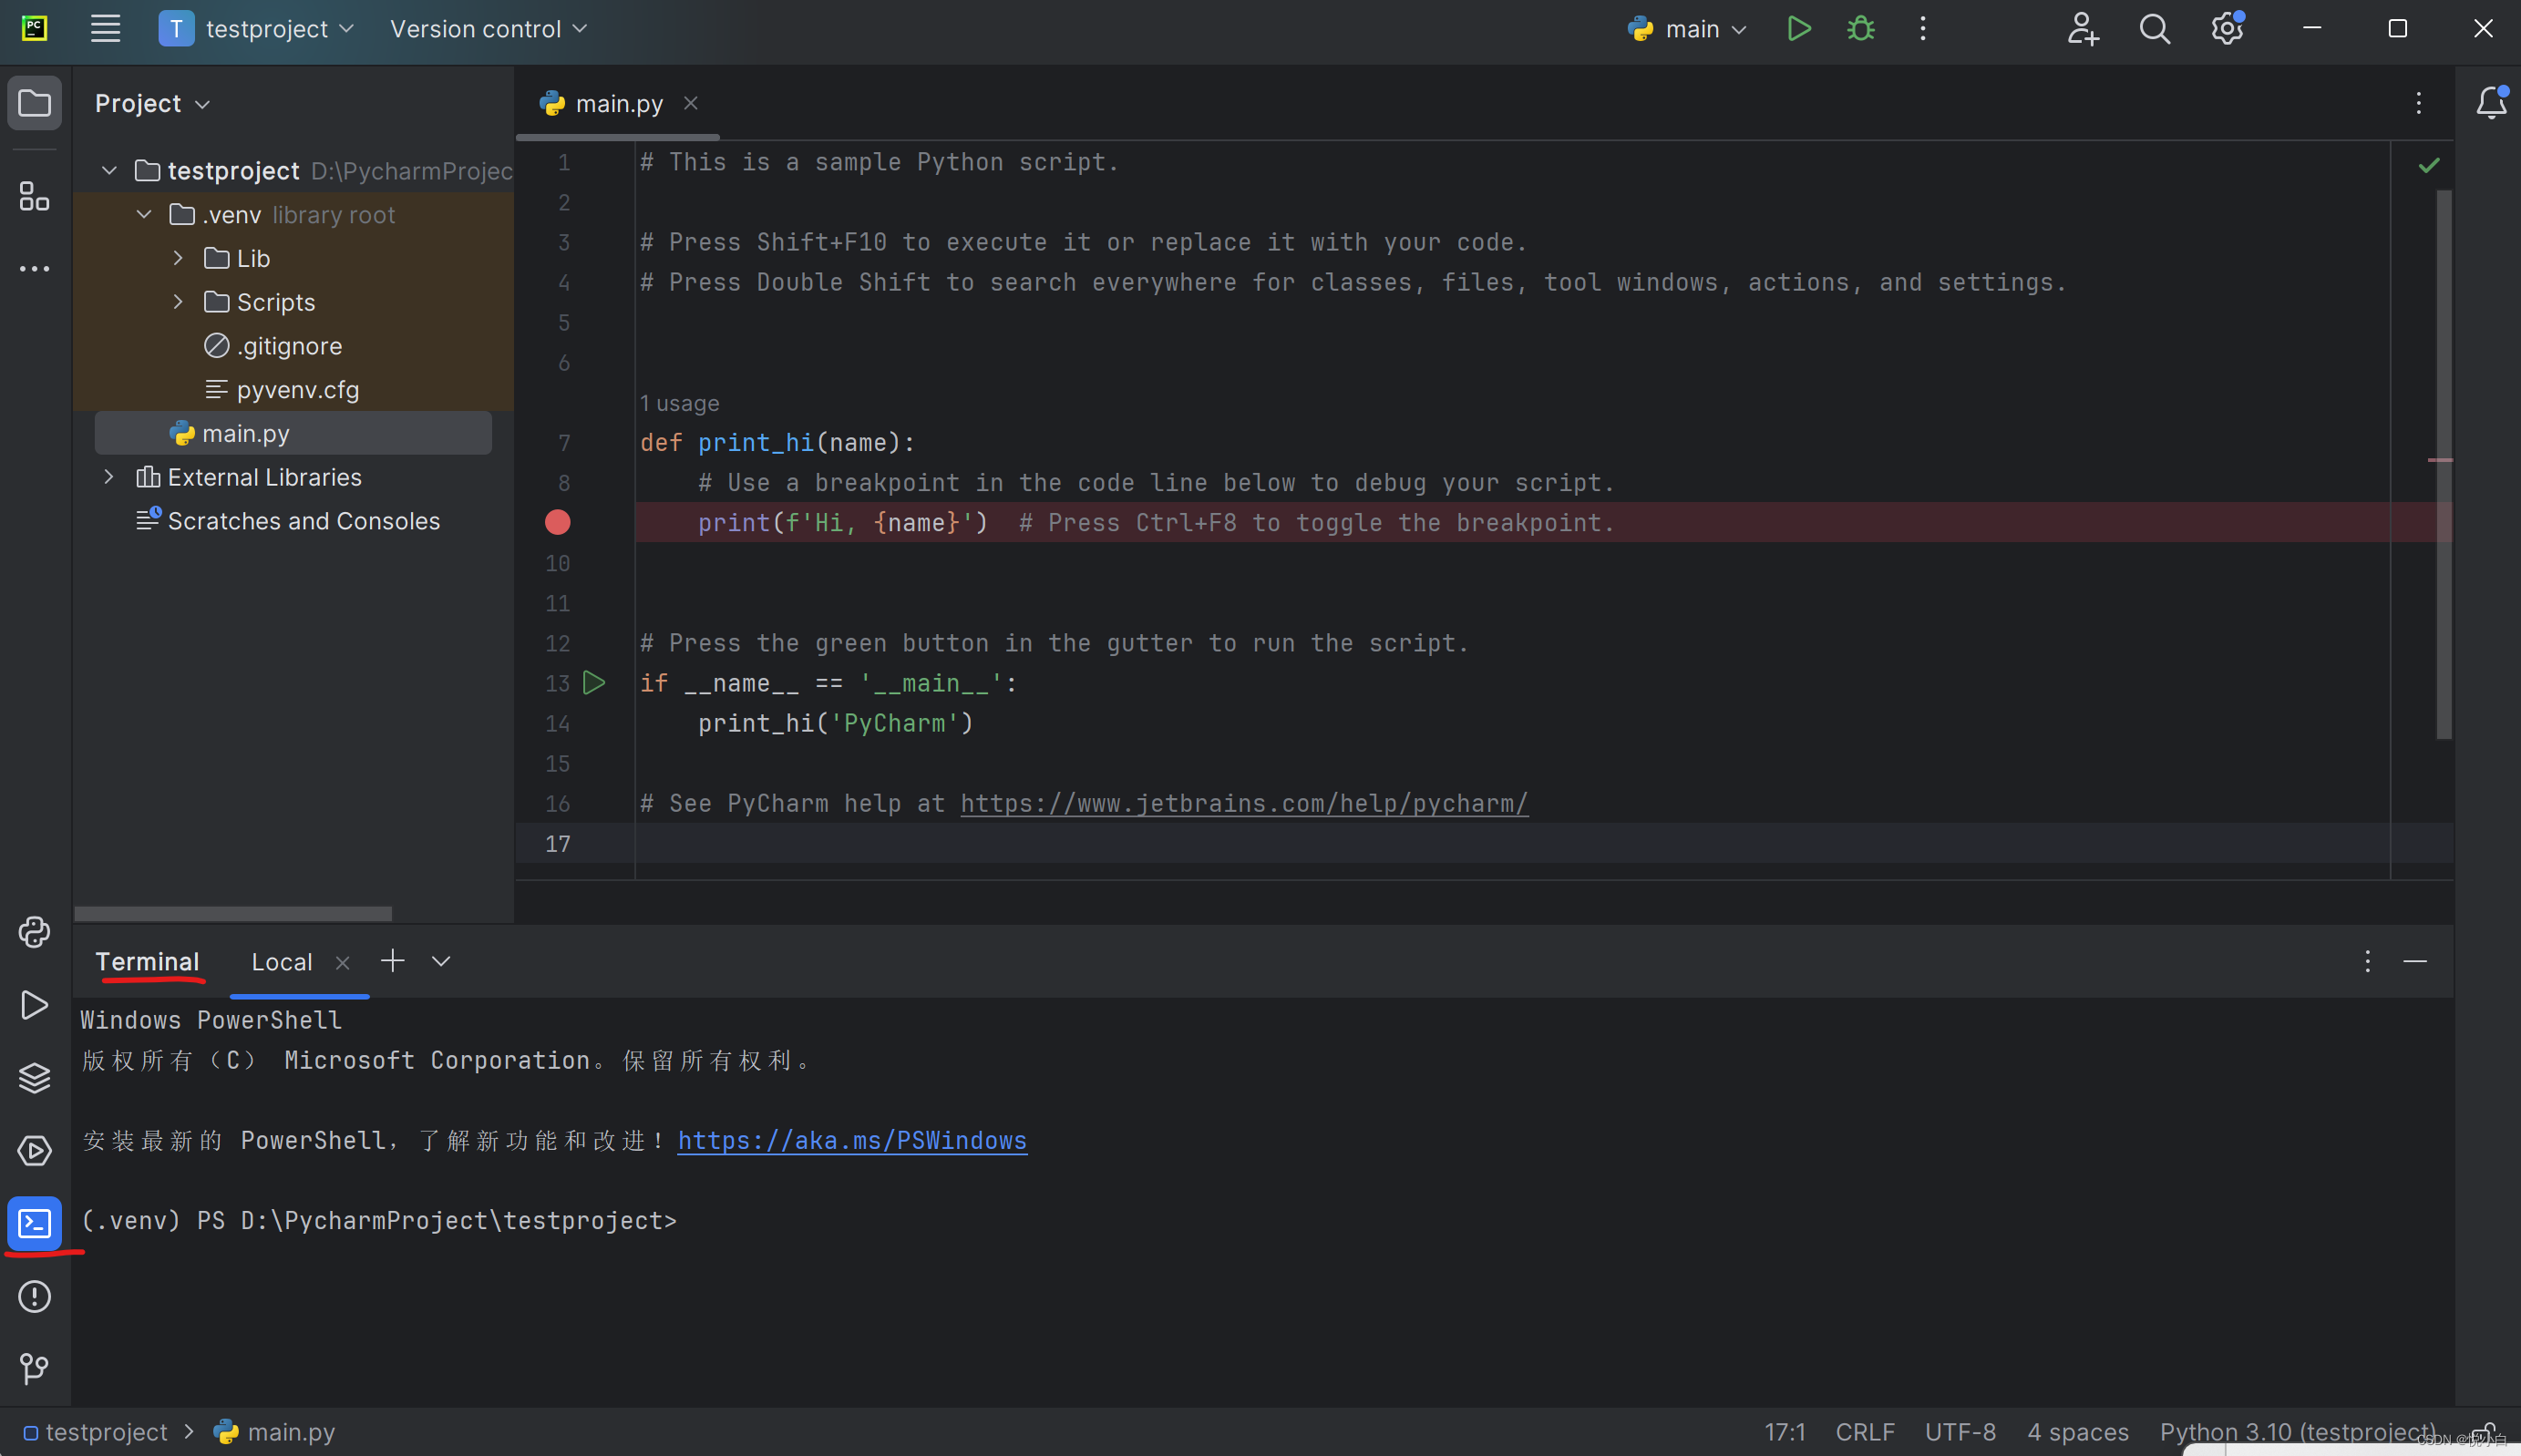Open the Services tool window icon
Screen dimensions: 2521x1456
[x=34, y=1150]
